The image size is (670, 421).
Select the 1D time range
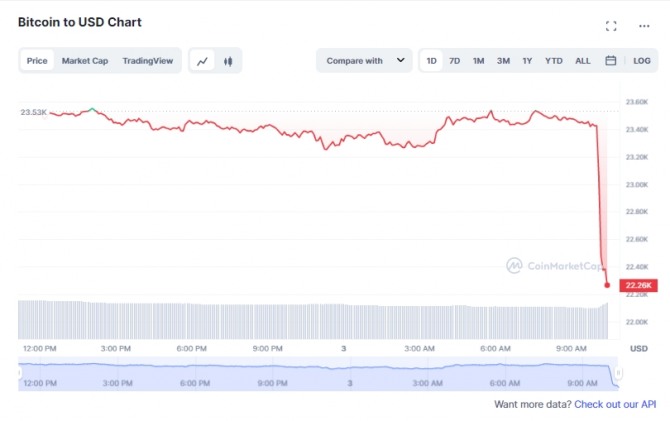431,61
